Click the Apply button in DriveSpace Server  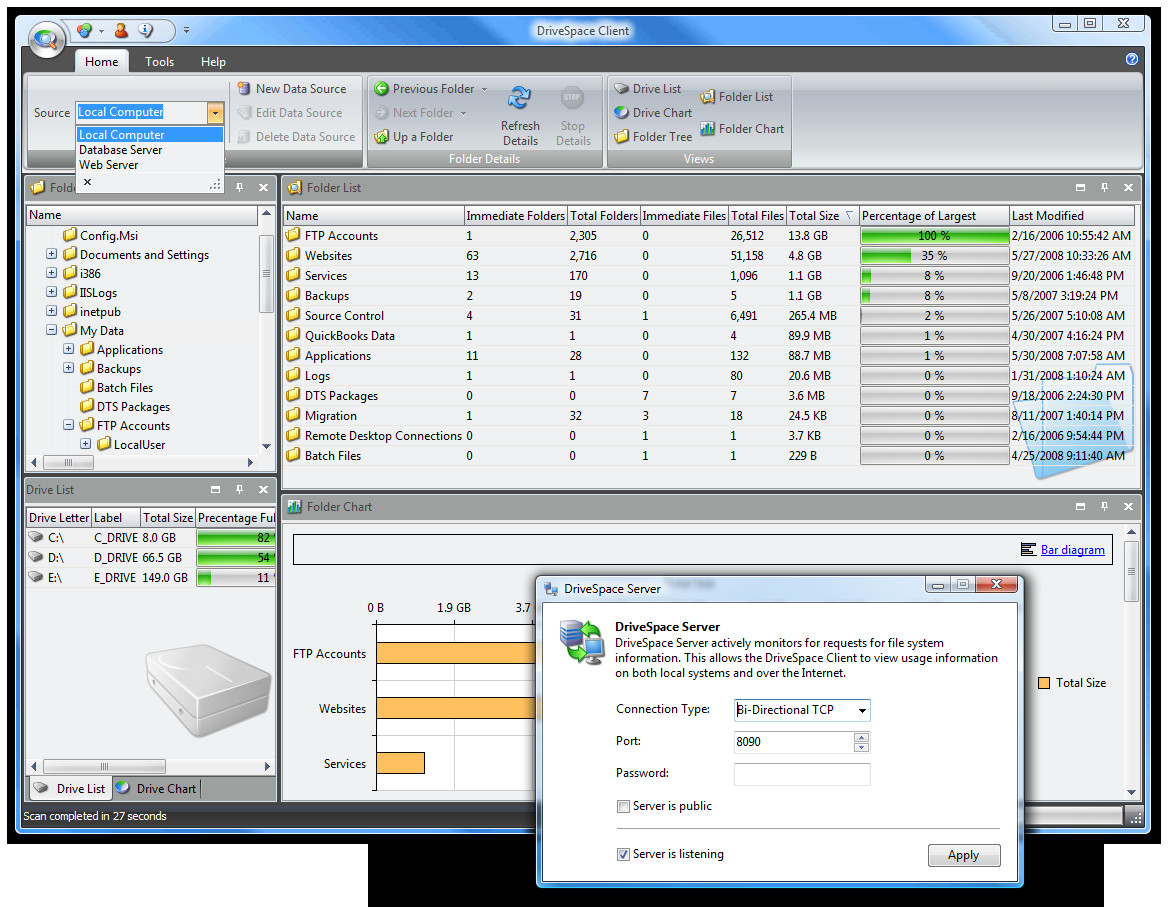tap(964, 856)
